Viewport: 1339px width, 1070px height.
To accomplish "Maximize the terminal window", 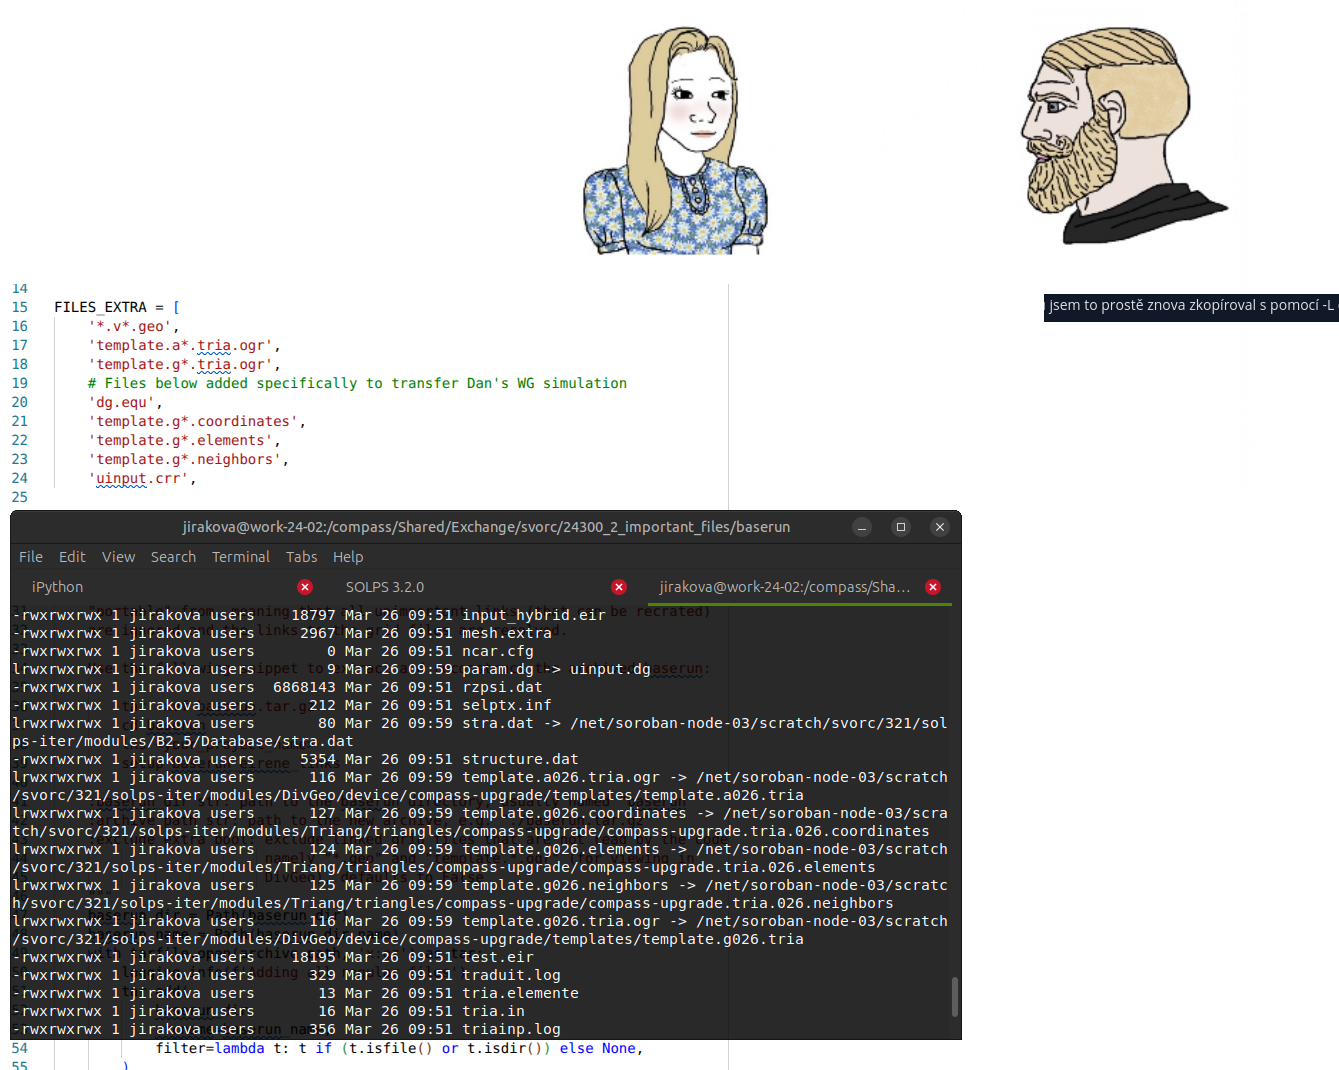I will click(901, 527).
